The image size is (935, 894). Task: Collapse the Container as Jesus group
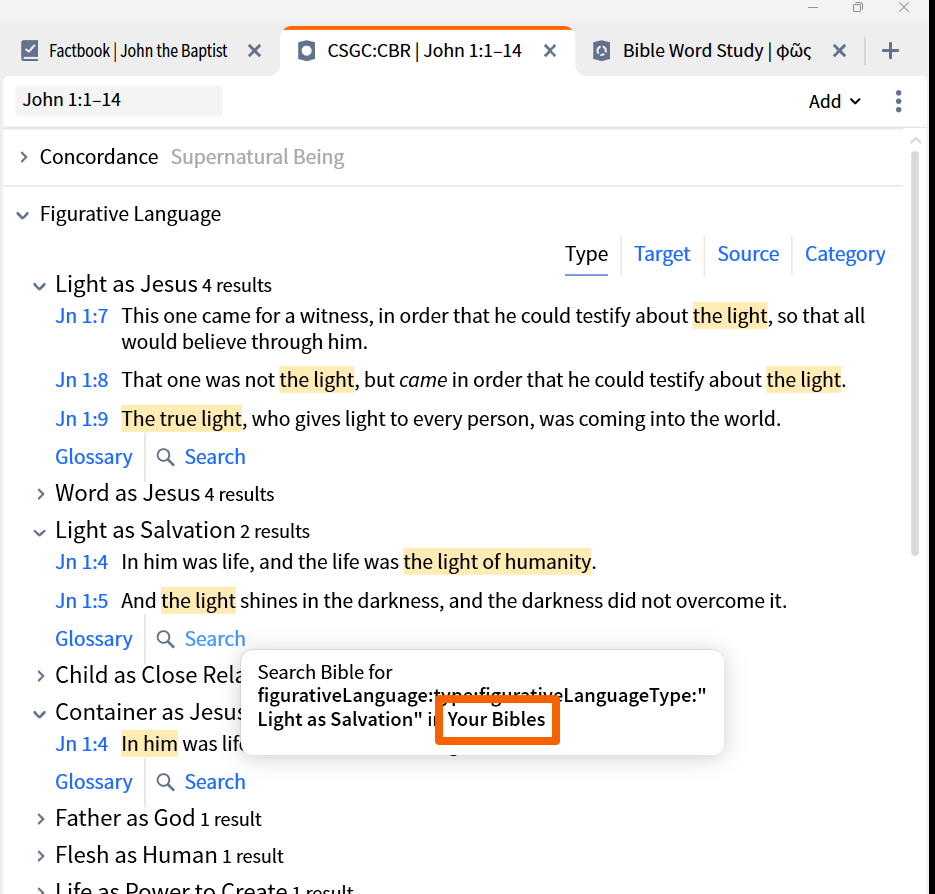39,714
